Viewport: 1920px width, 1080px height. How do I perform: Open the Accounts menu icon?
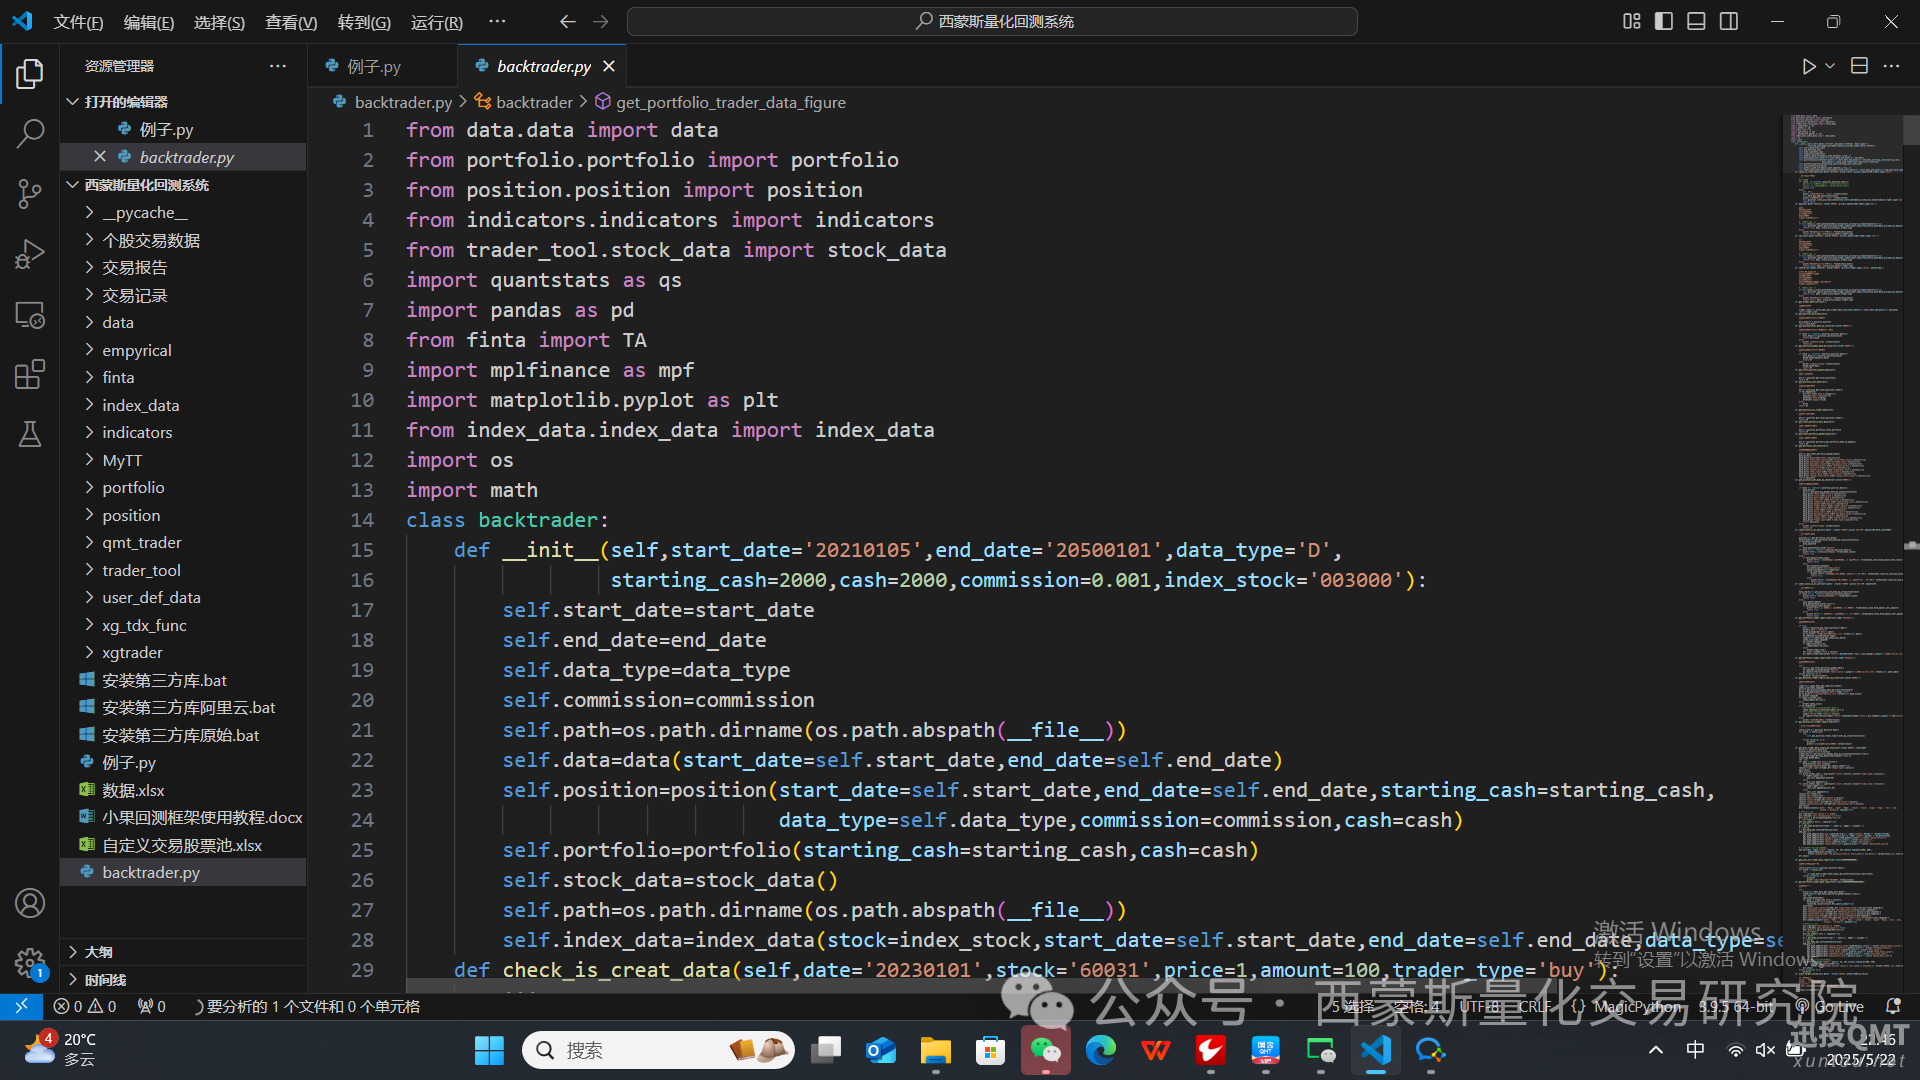coord(30,903)
